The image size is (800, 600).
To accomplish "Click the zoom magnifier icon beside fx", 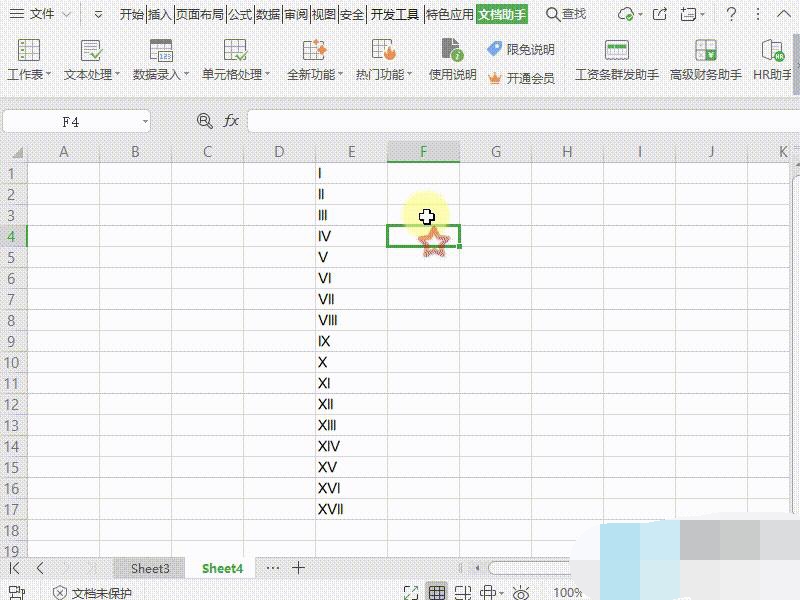I will click(205, 121).
